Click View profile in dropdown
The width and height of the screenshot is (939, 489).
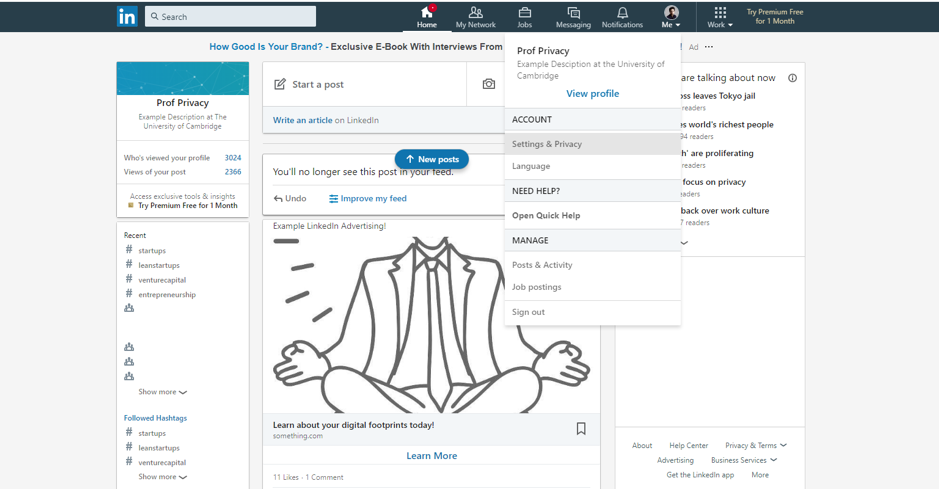click(592, 93)
